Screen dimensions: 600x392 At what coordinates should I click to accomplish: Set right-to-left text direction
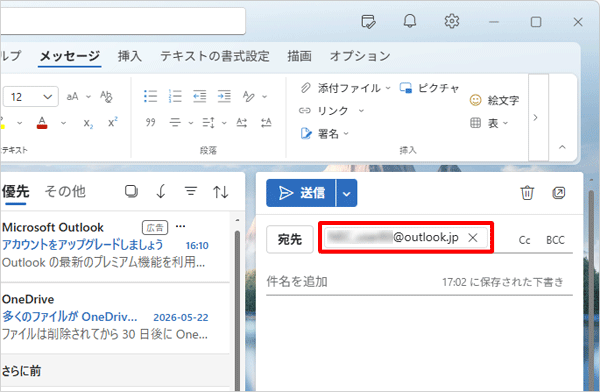click(x=266, y=122)
